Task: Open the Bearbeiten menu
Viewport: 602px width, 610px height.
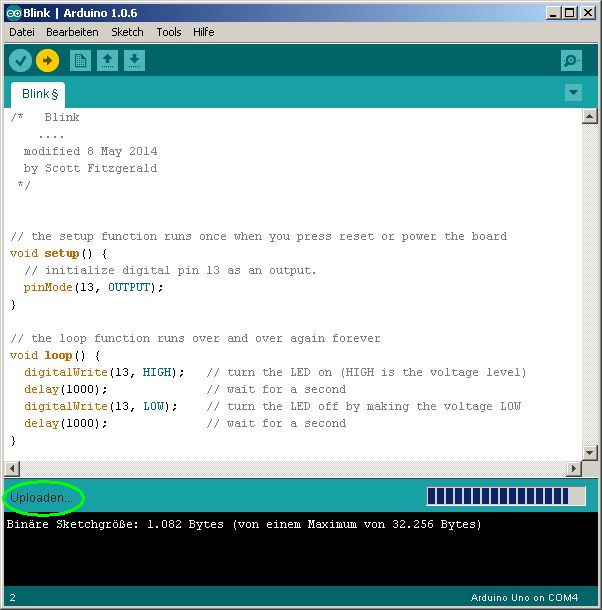Action: [72, 32]
